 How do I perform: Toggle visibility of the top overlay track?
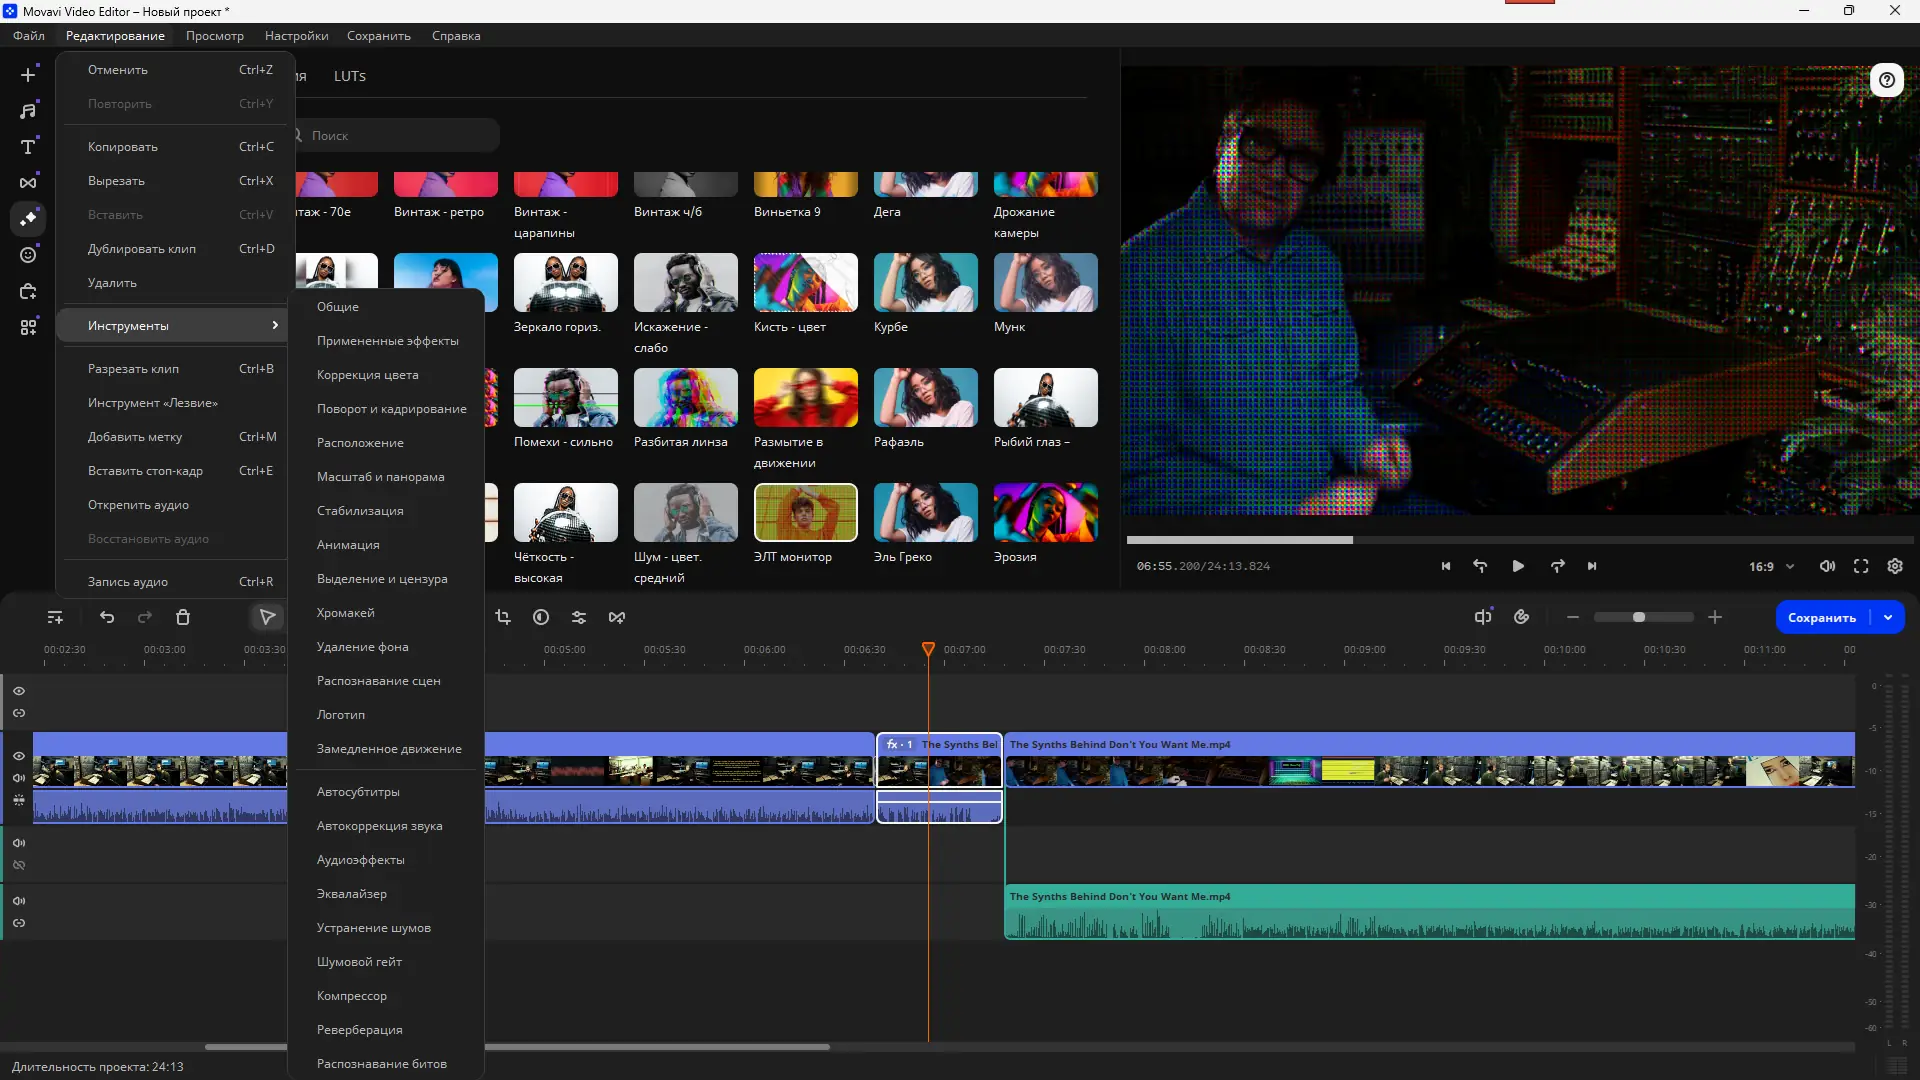pyautogui.click(x=19, y=691)
